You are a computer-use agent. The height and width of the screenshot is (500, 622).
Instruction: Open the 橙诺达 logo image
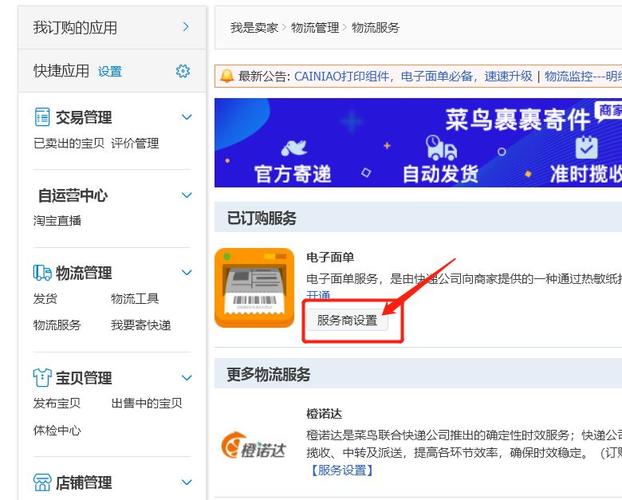coord(253,445)
